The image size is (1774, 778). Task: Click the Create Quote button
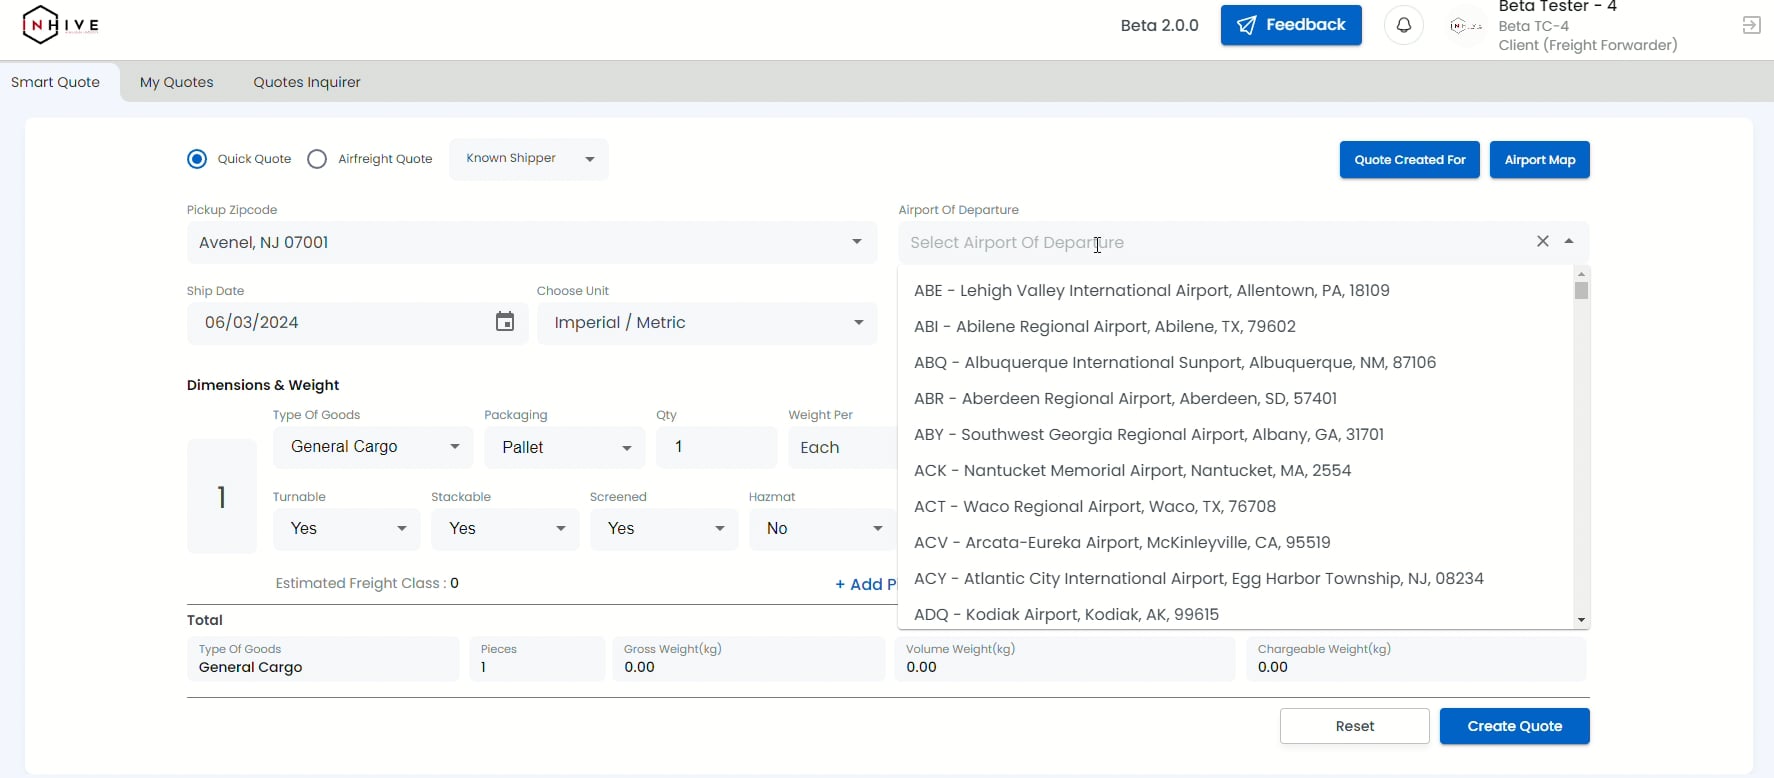tap(1515, 726)
